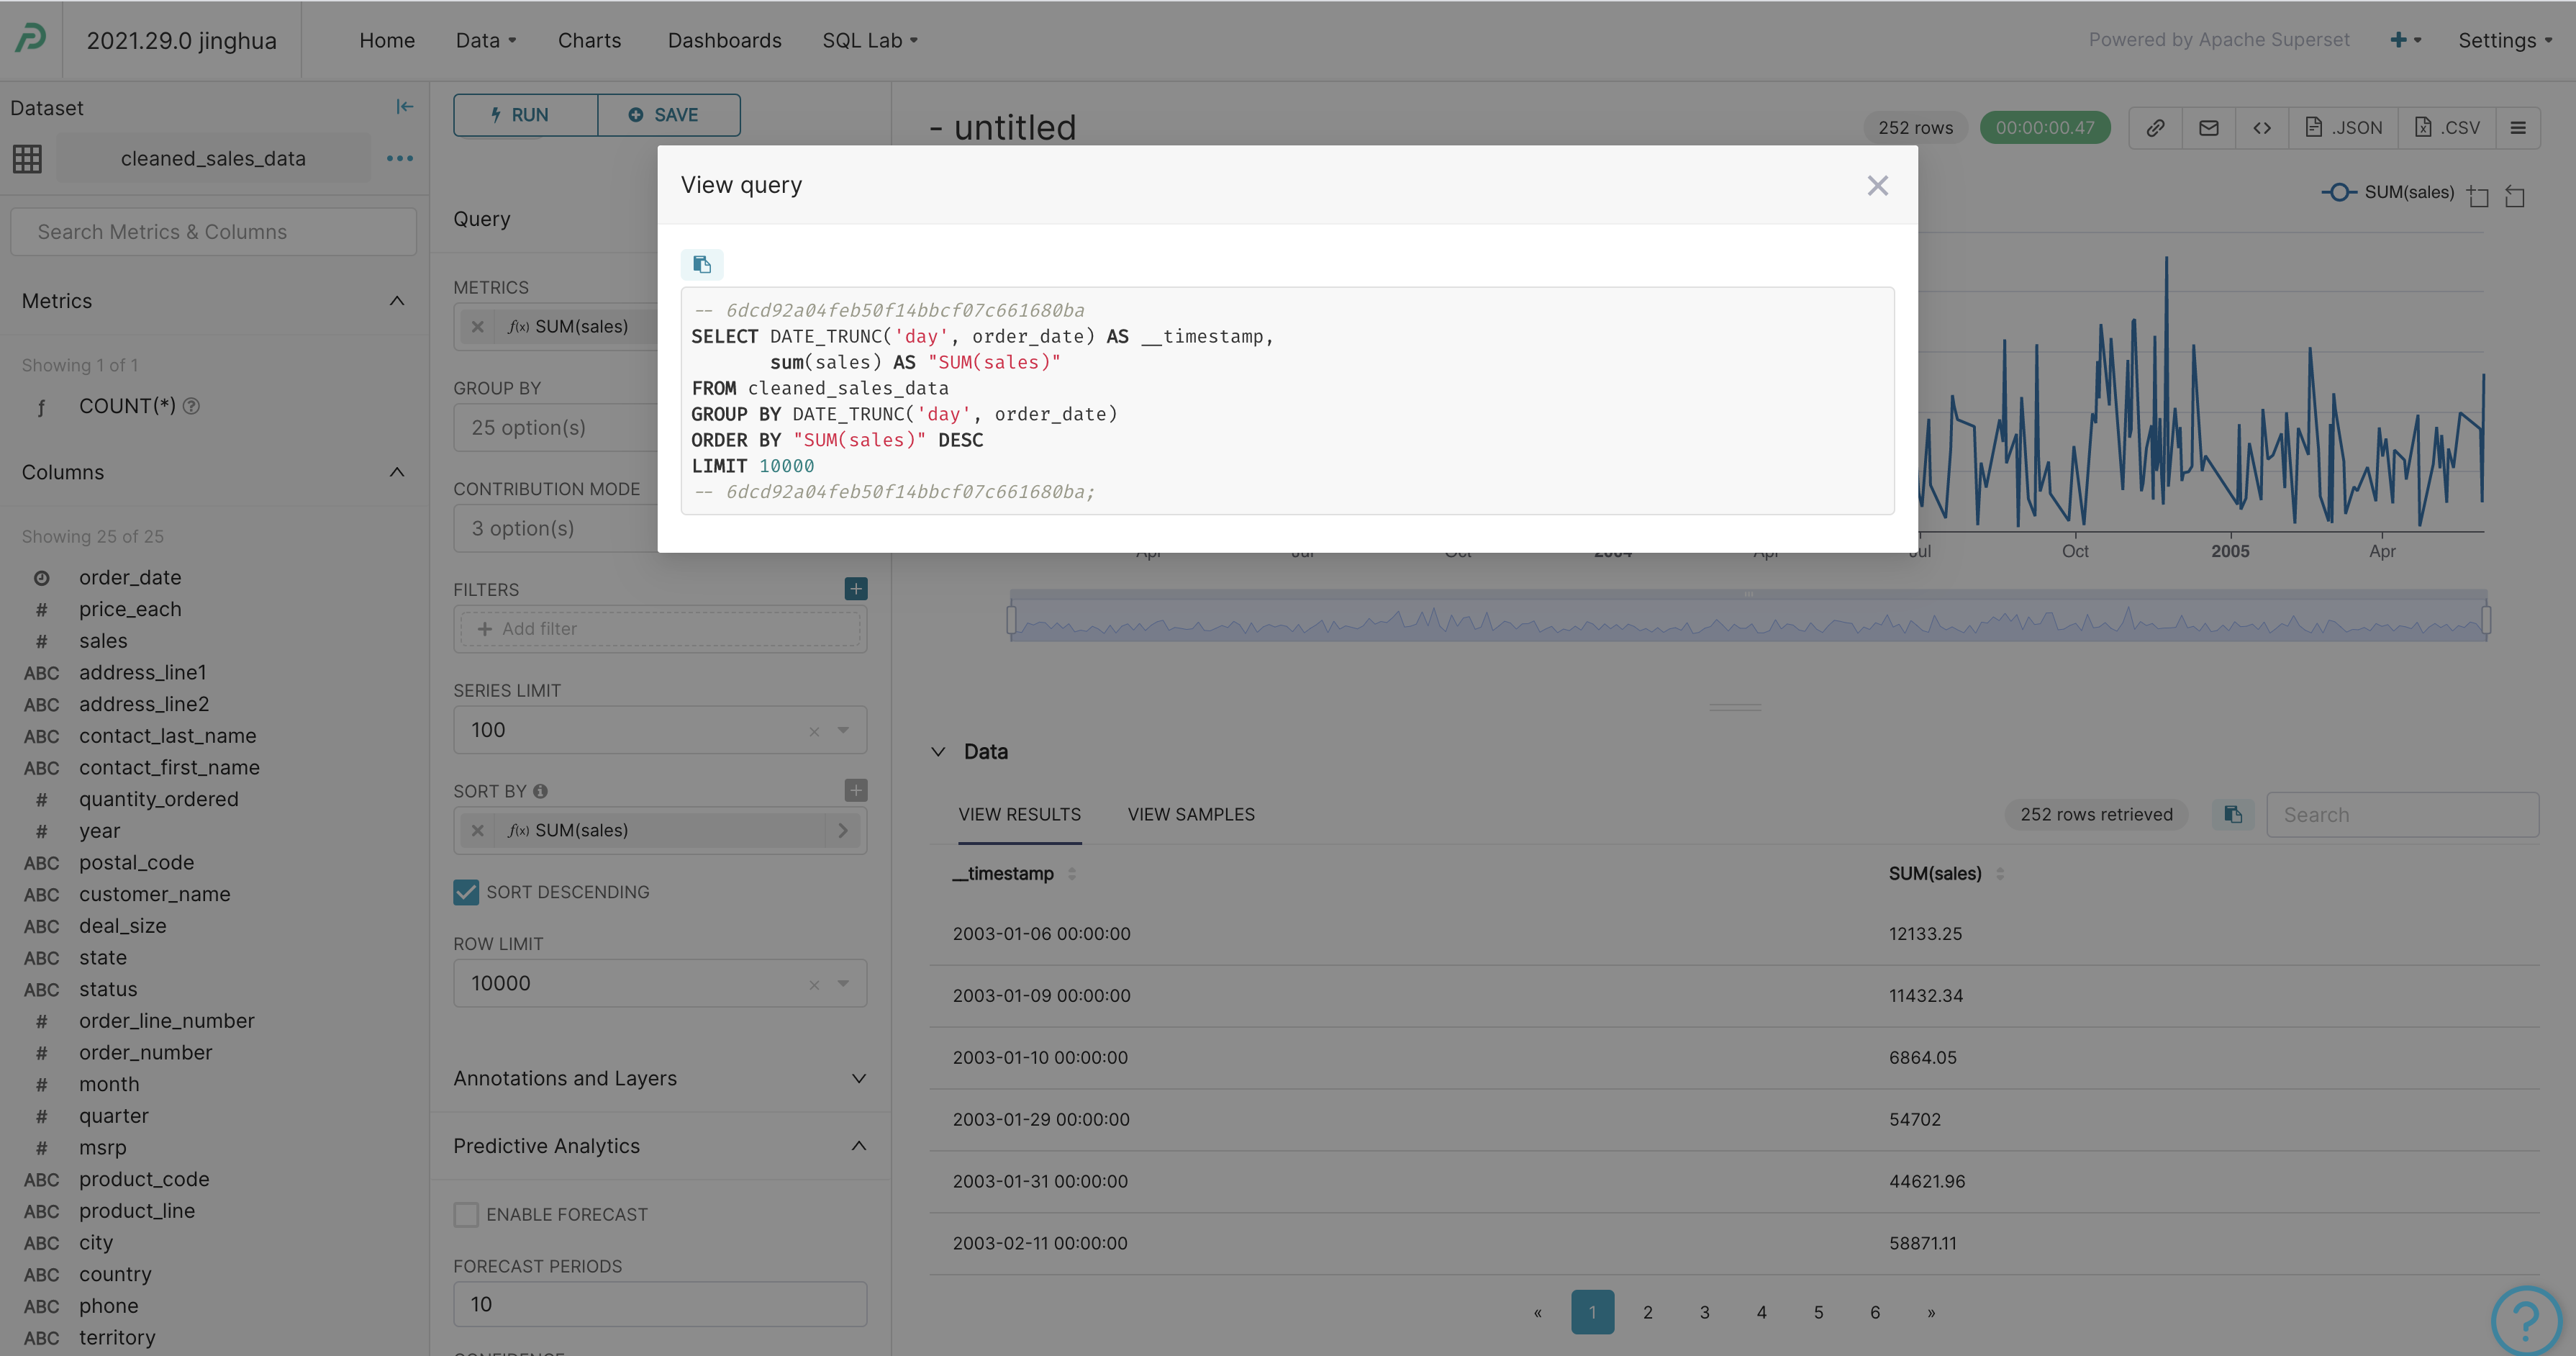Collapse the dataset panel with arrow icon
This screenshot has width=2576, height=1356.
pyautogui.click(x=404, y=107)
